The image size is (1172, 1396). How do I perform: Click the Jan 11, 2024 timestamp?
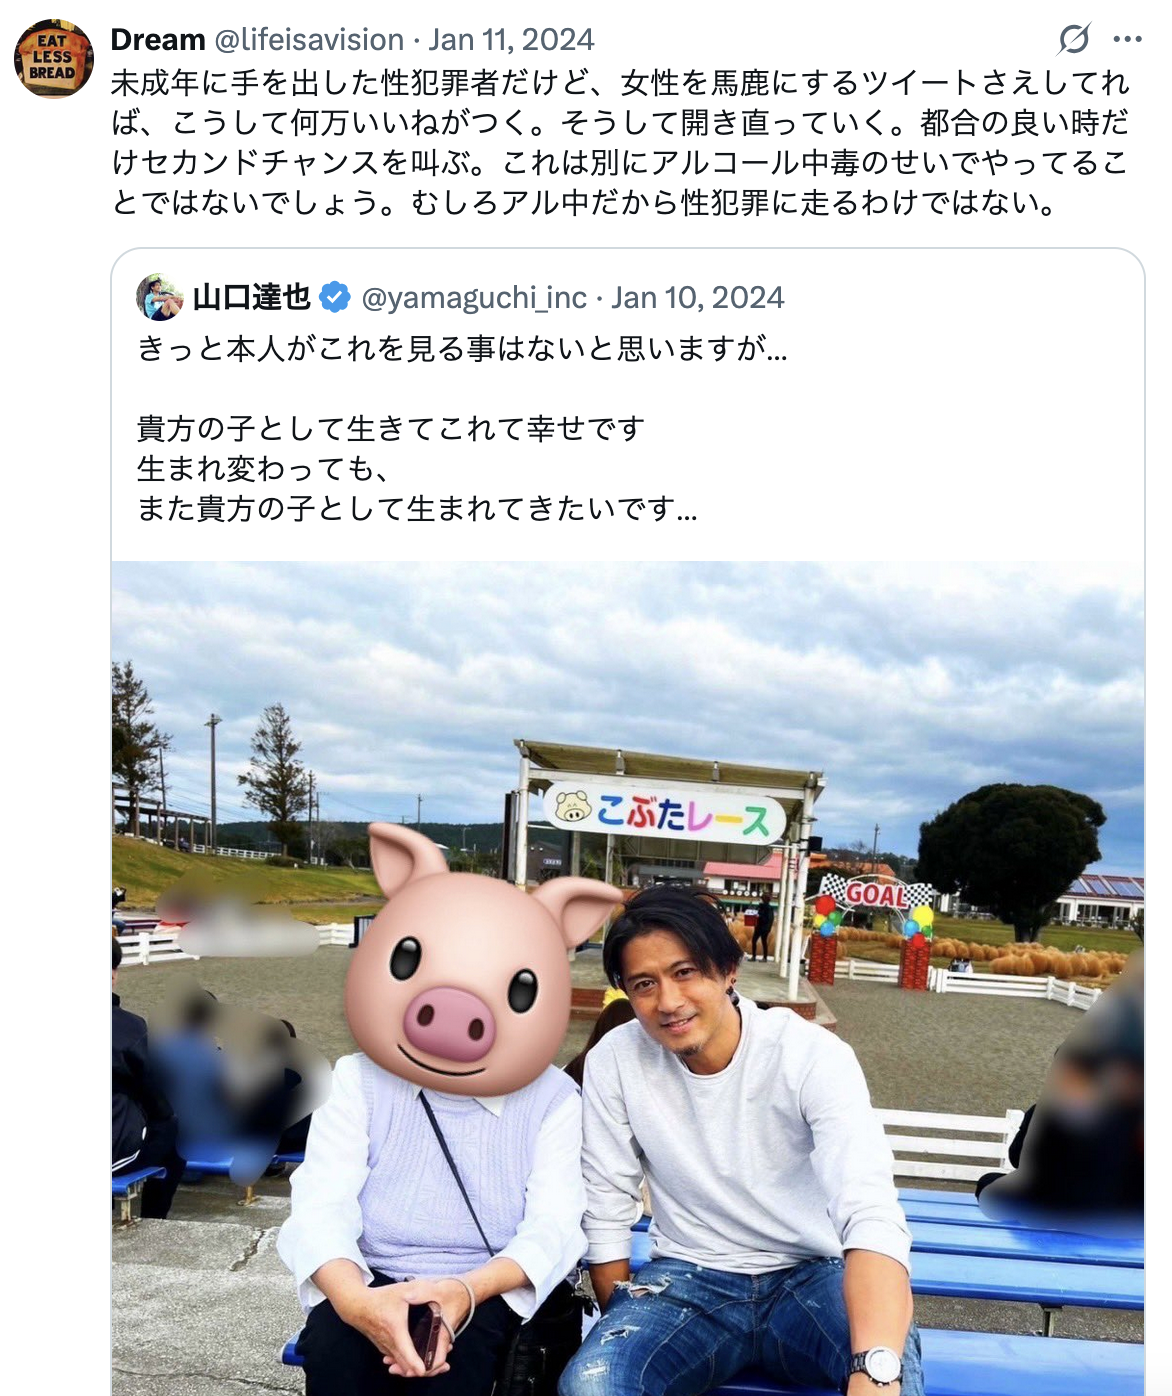click(x=511, y=40)
